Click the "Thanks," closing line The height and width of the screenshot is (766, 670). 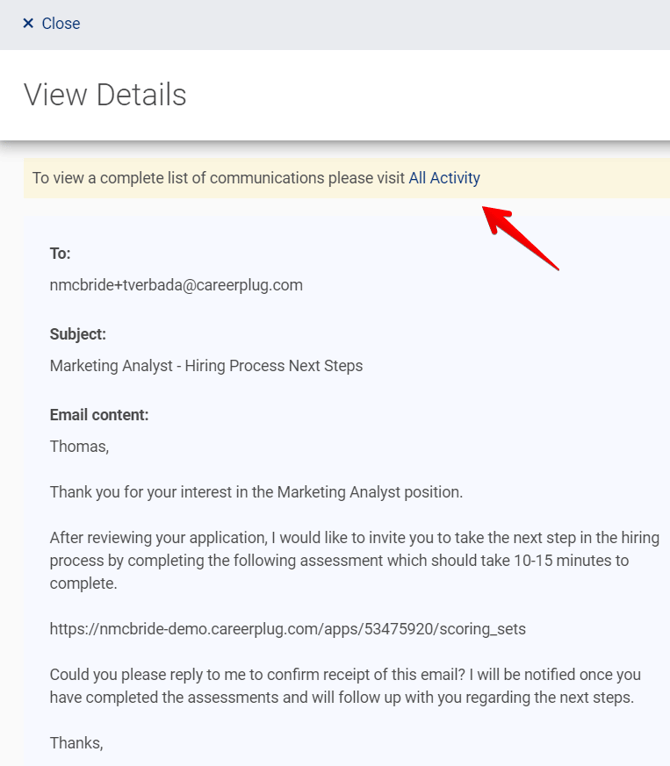(76, 743)
